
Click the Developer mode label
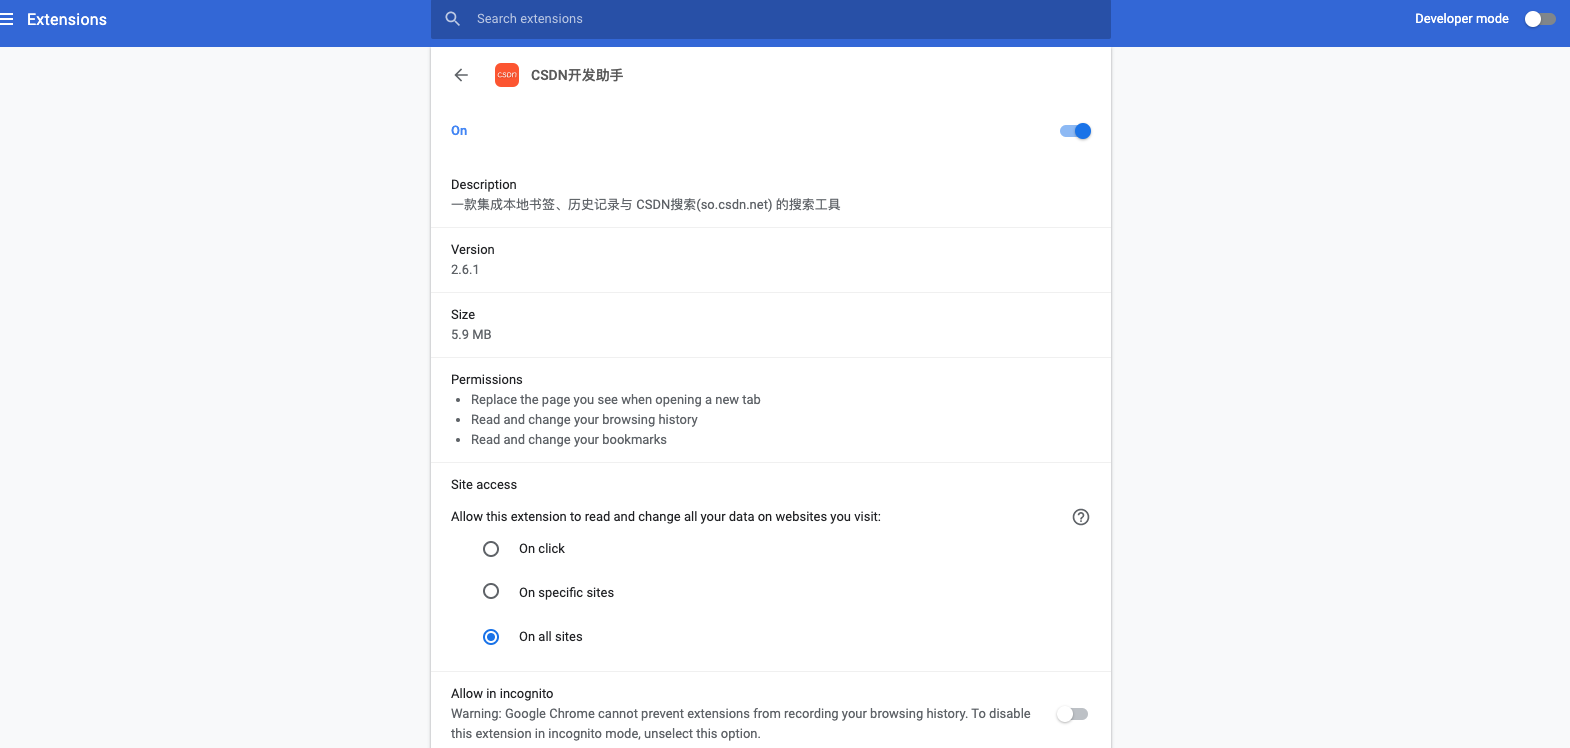click(1462, 19)
